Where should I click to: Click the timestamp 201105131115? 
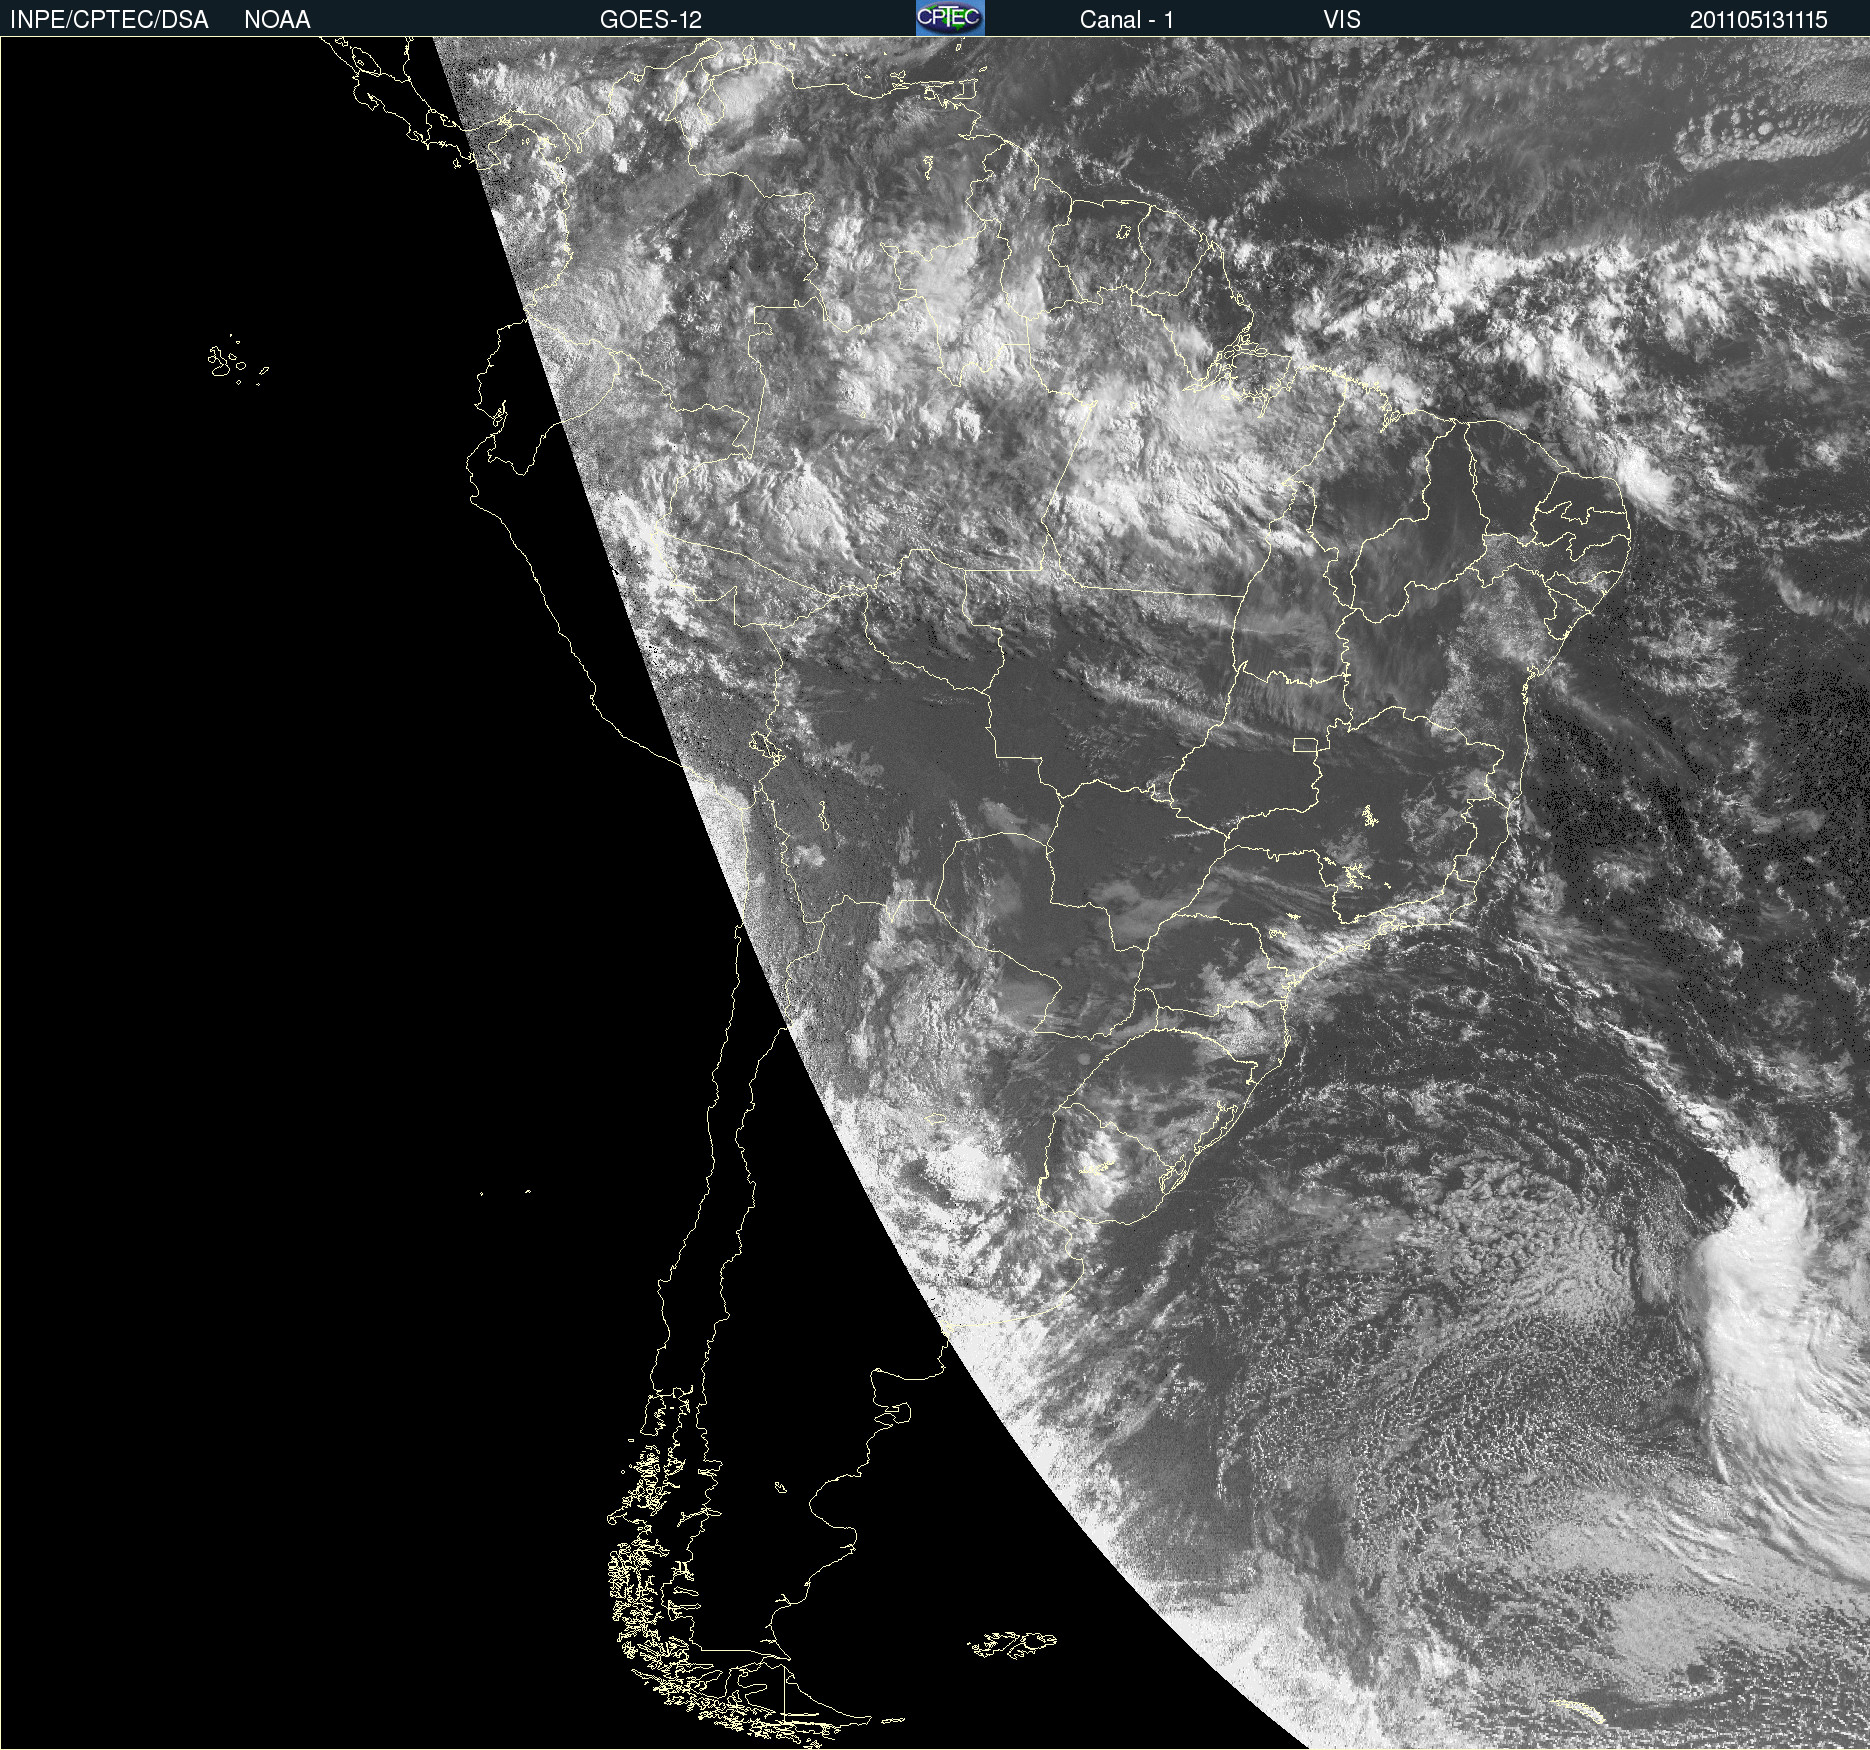(1759, 20)
